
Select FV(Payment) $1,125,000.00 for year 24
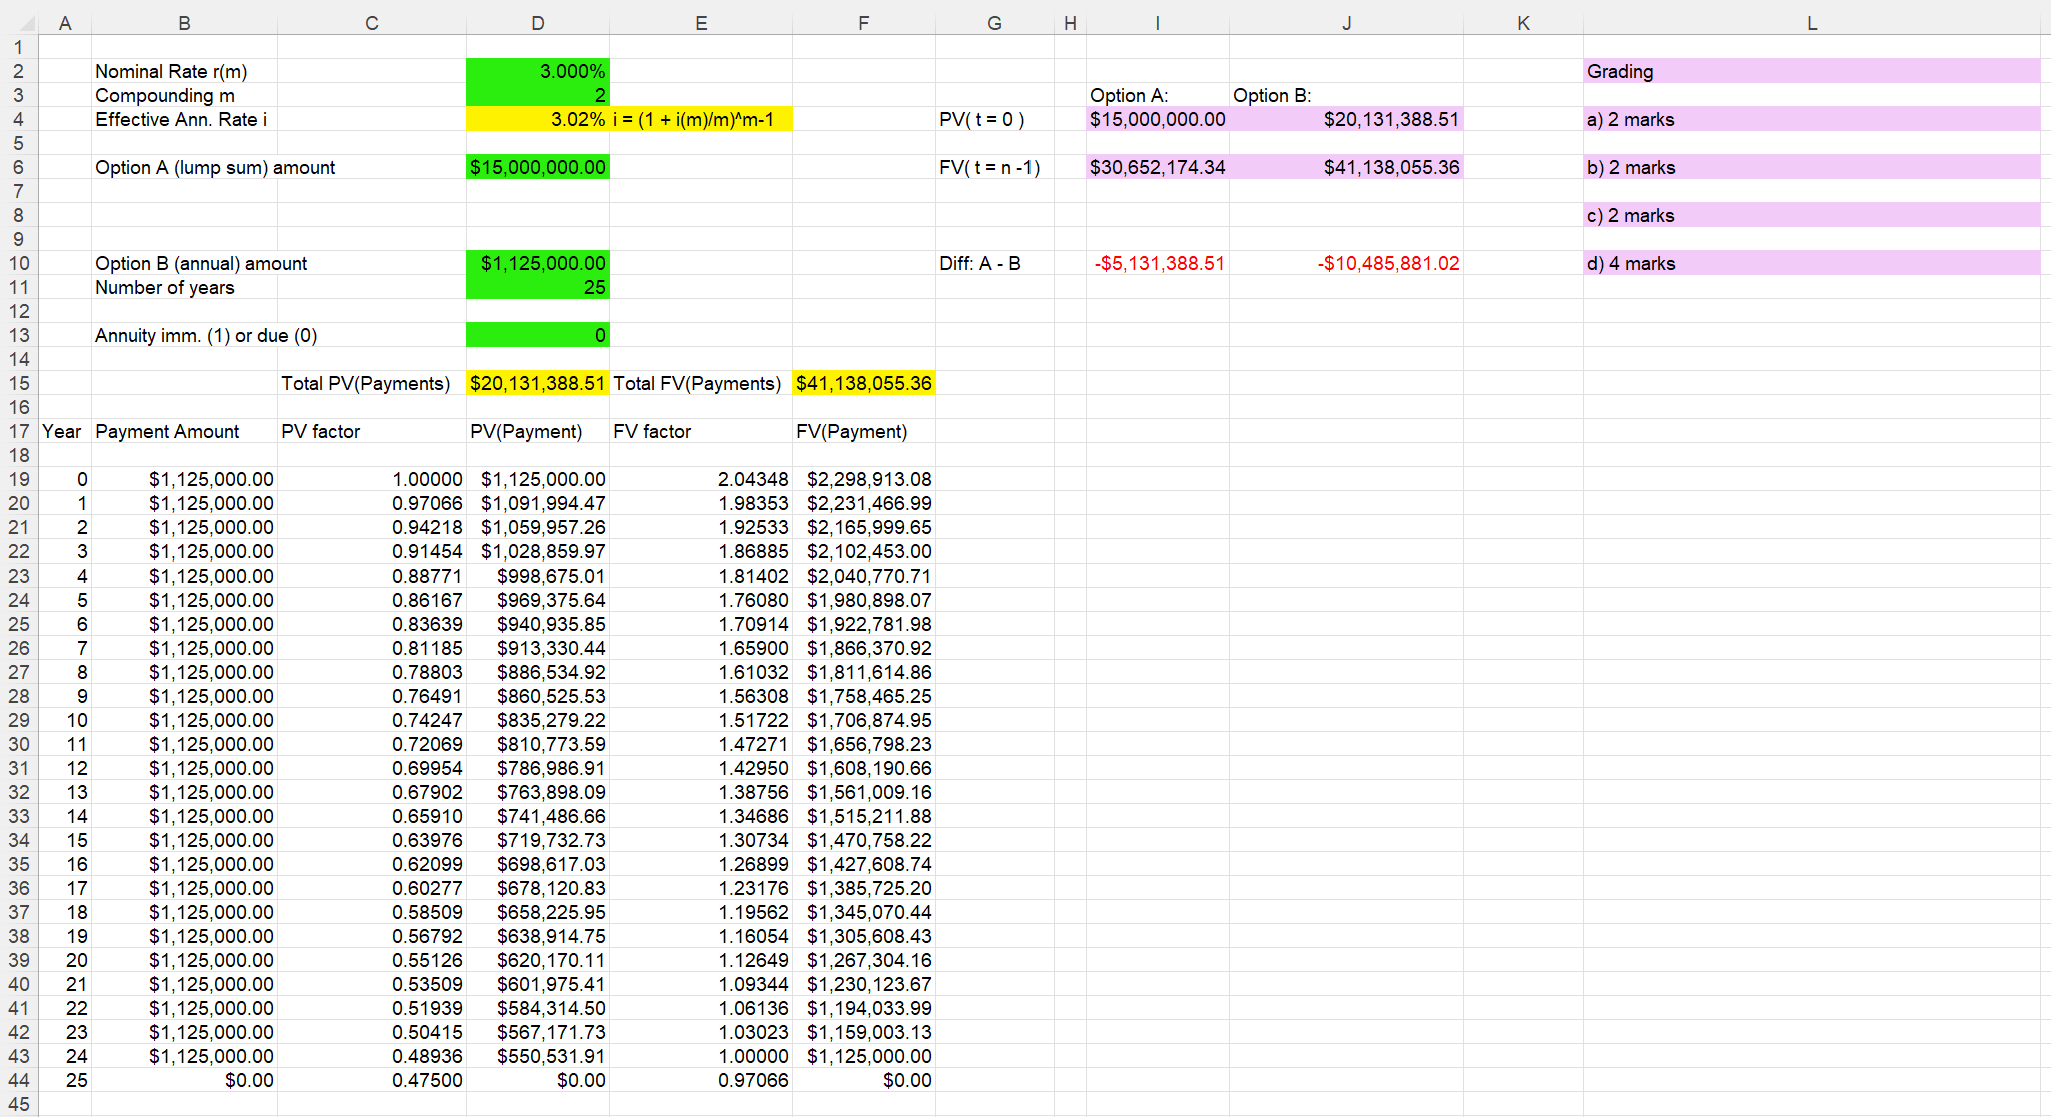tap(864, 1056)
